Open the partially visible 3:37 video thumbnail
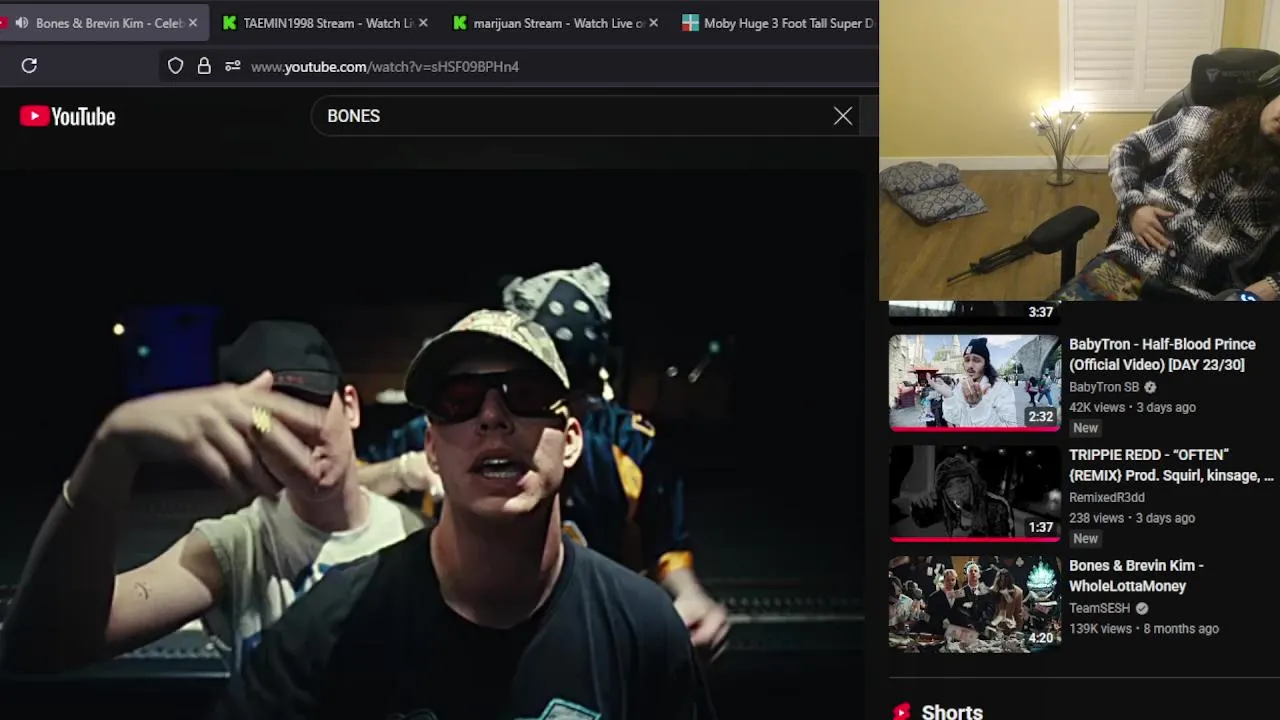 (975, 311)
